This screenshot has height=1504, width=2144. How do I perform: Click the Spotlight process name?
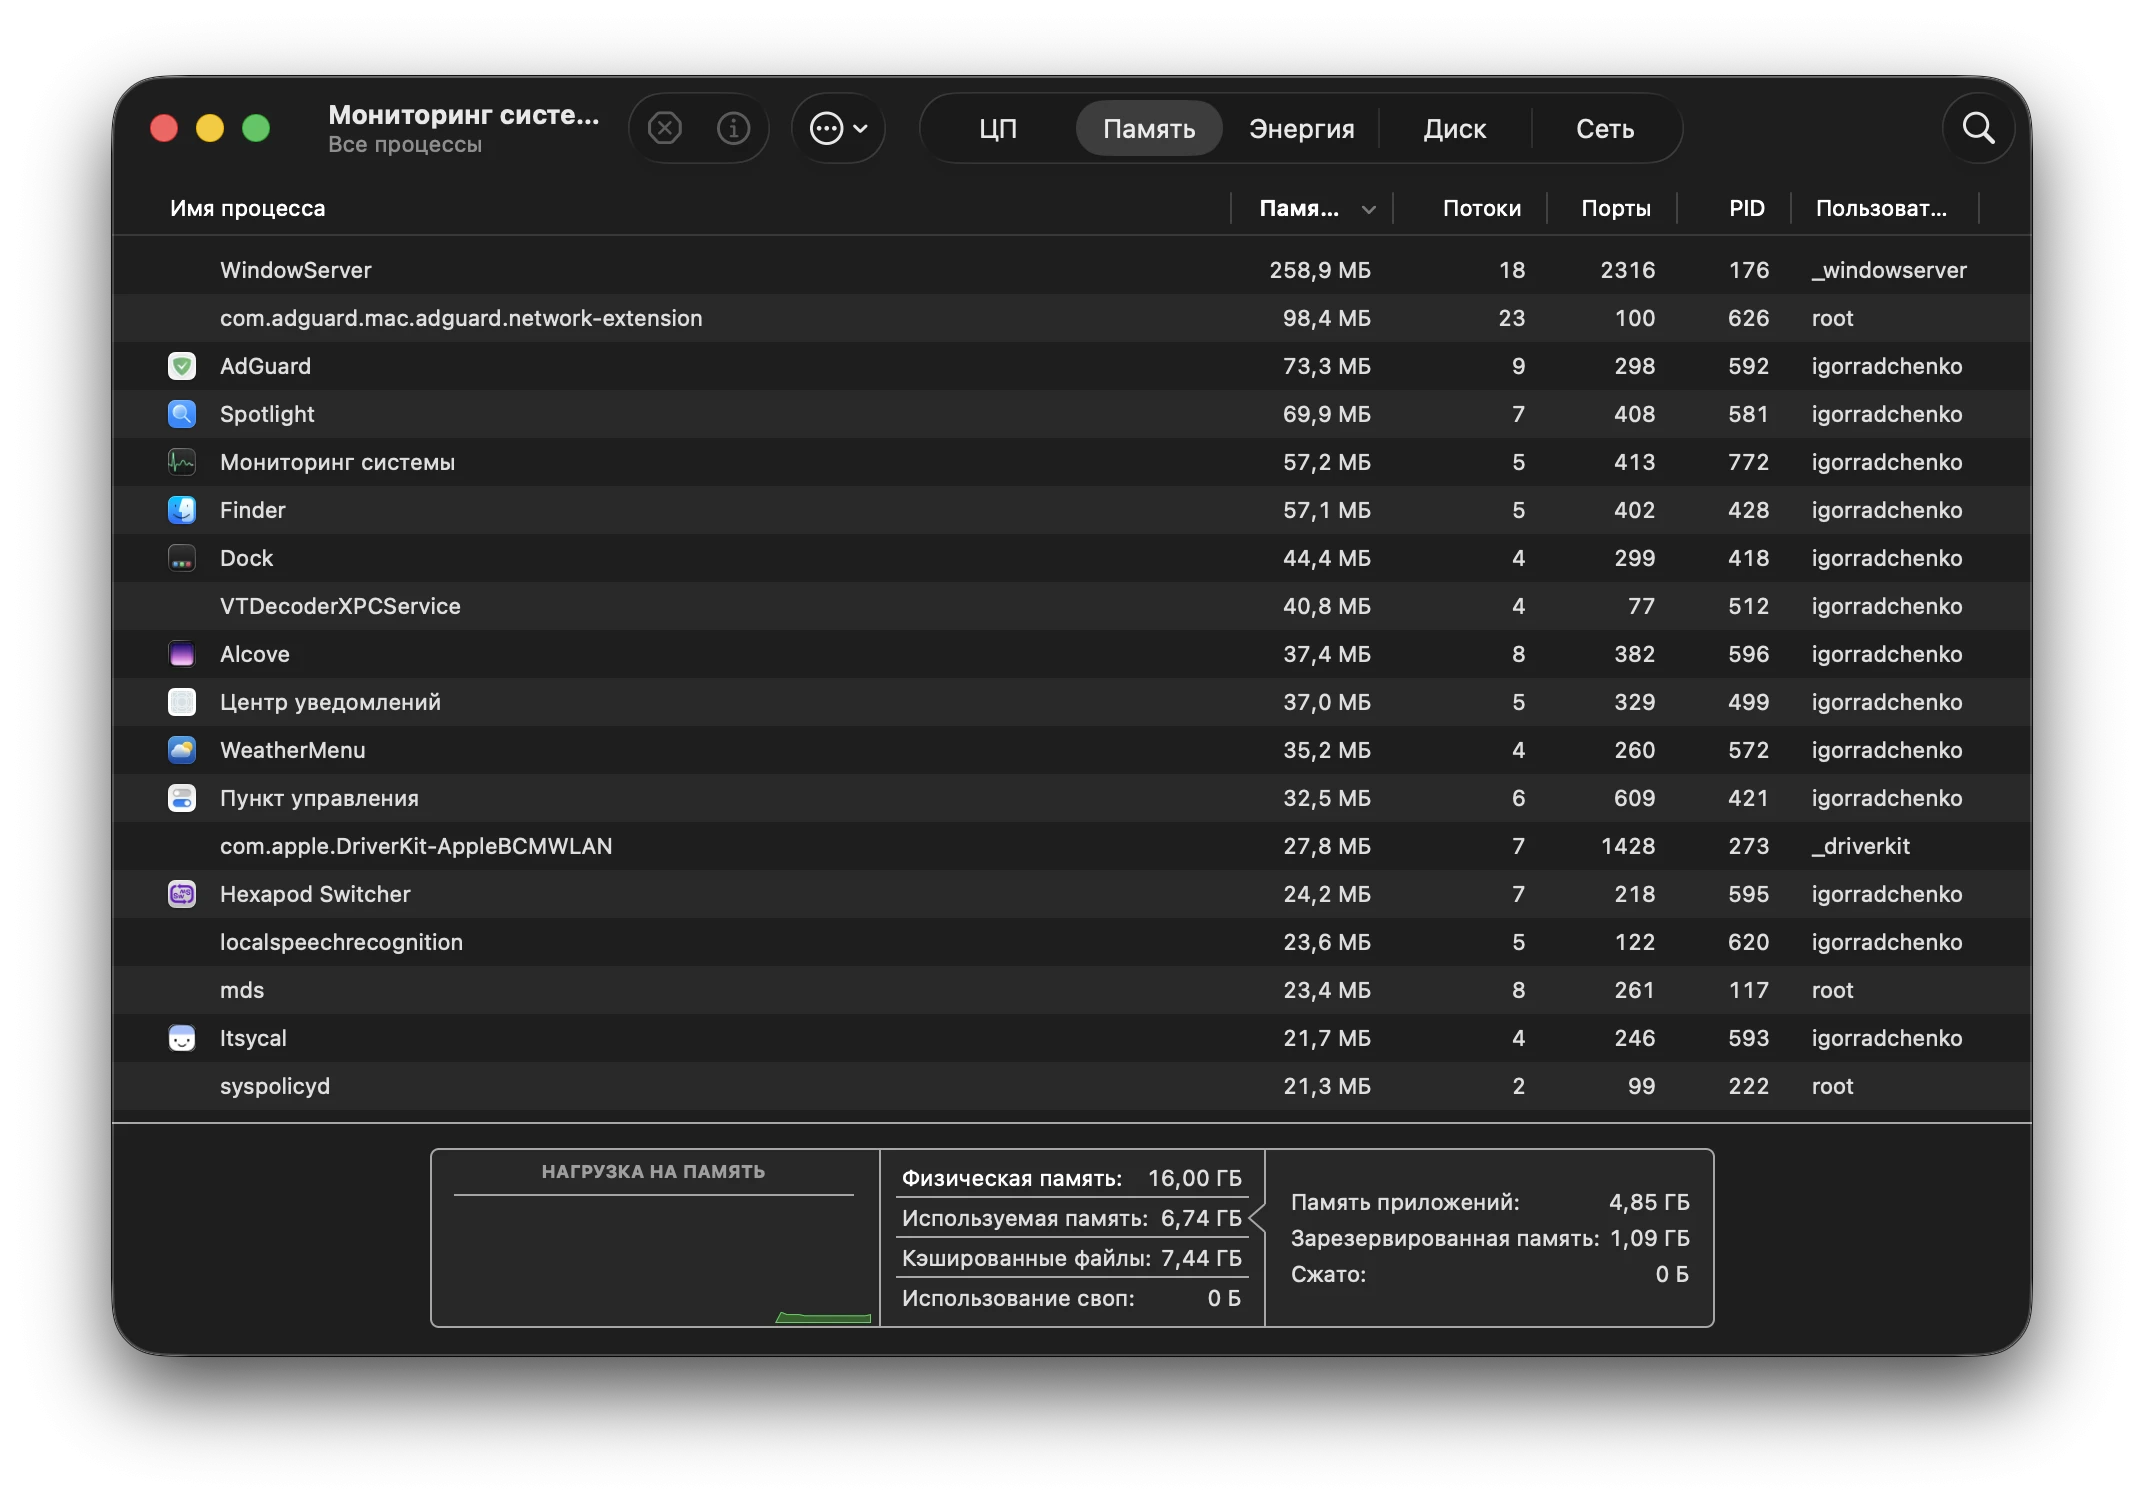pyautogui.click(x=267, y=414)
